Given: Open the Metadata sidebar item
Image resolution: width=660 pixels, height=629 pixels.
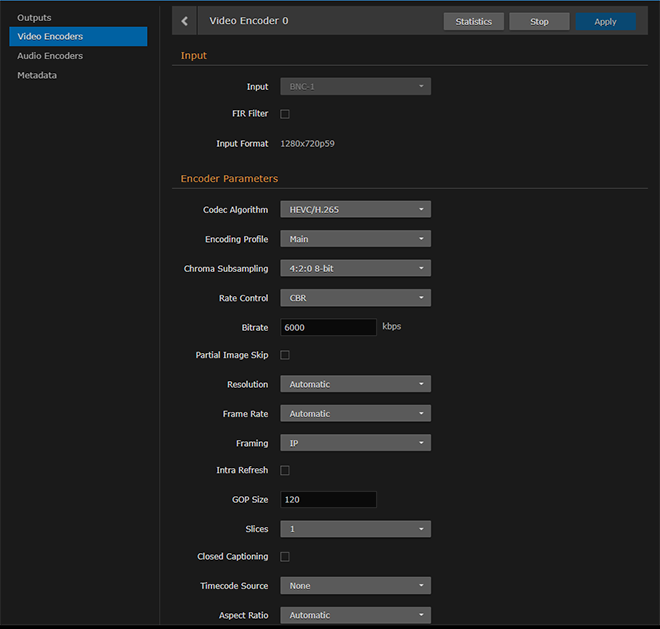Looking at the screenshot, I should pyautogui.click(x=37, y=75).
